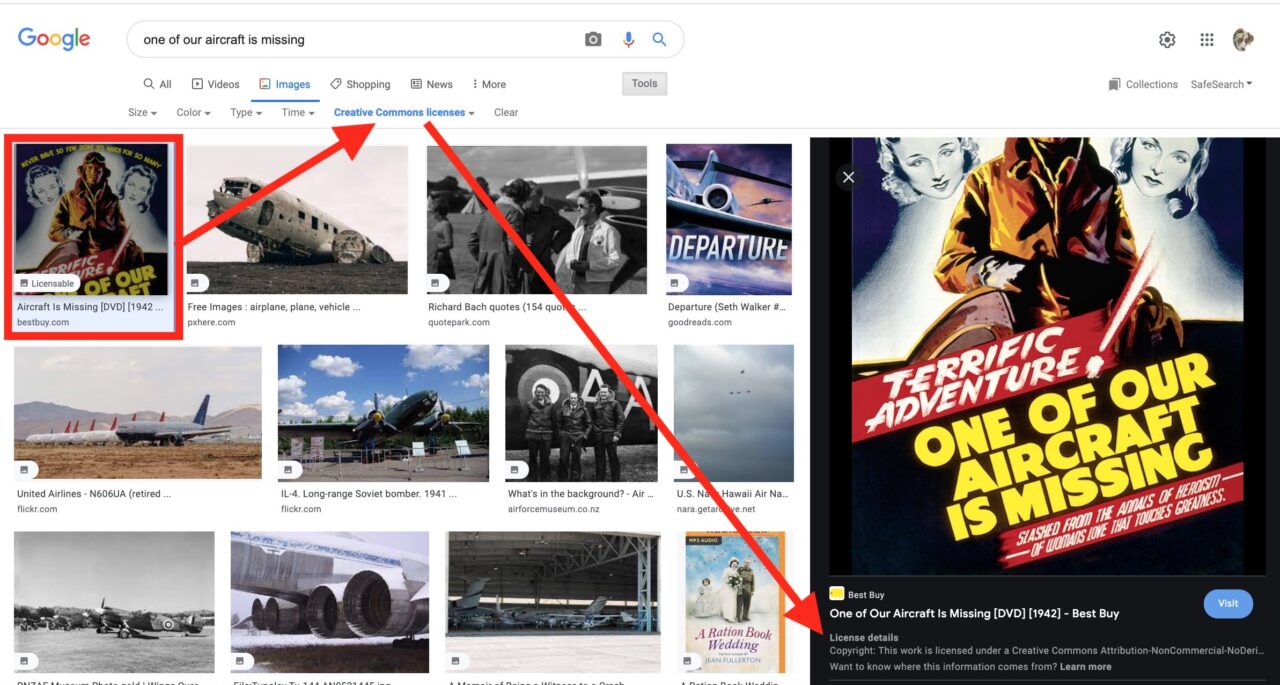Click the quotepark.com source text
Image resolution: width=1280 pixels, height=685 pixels.
[x=459, y=322]
